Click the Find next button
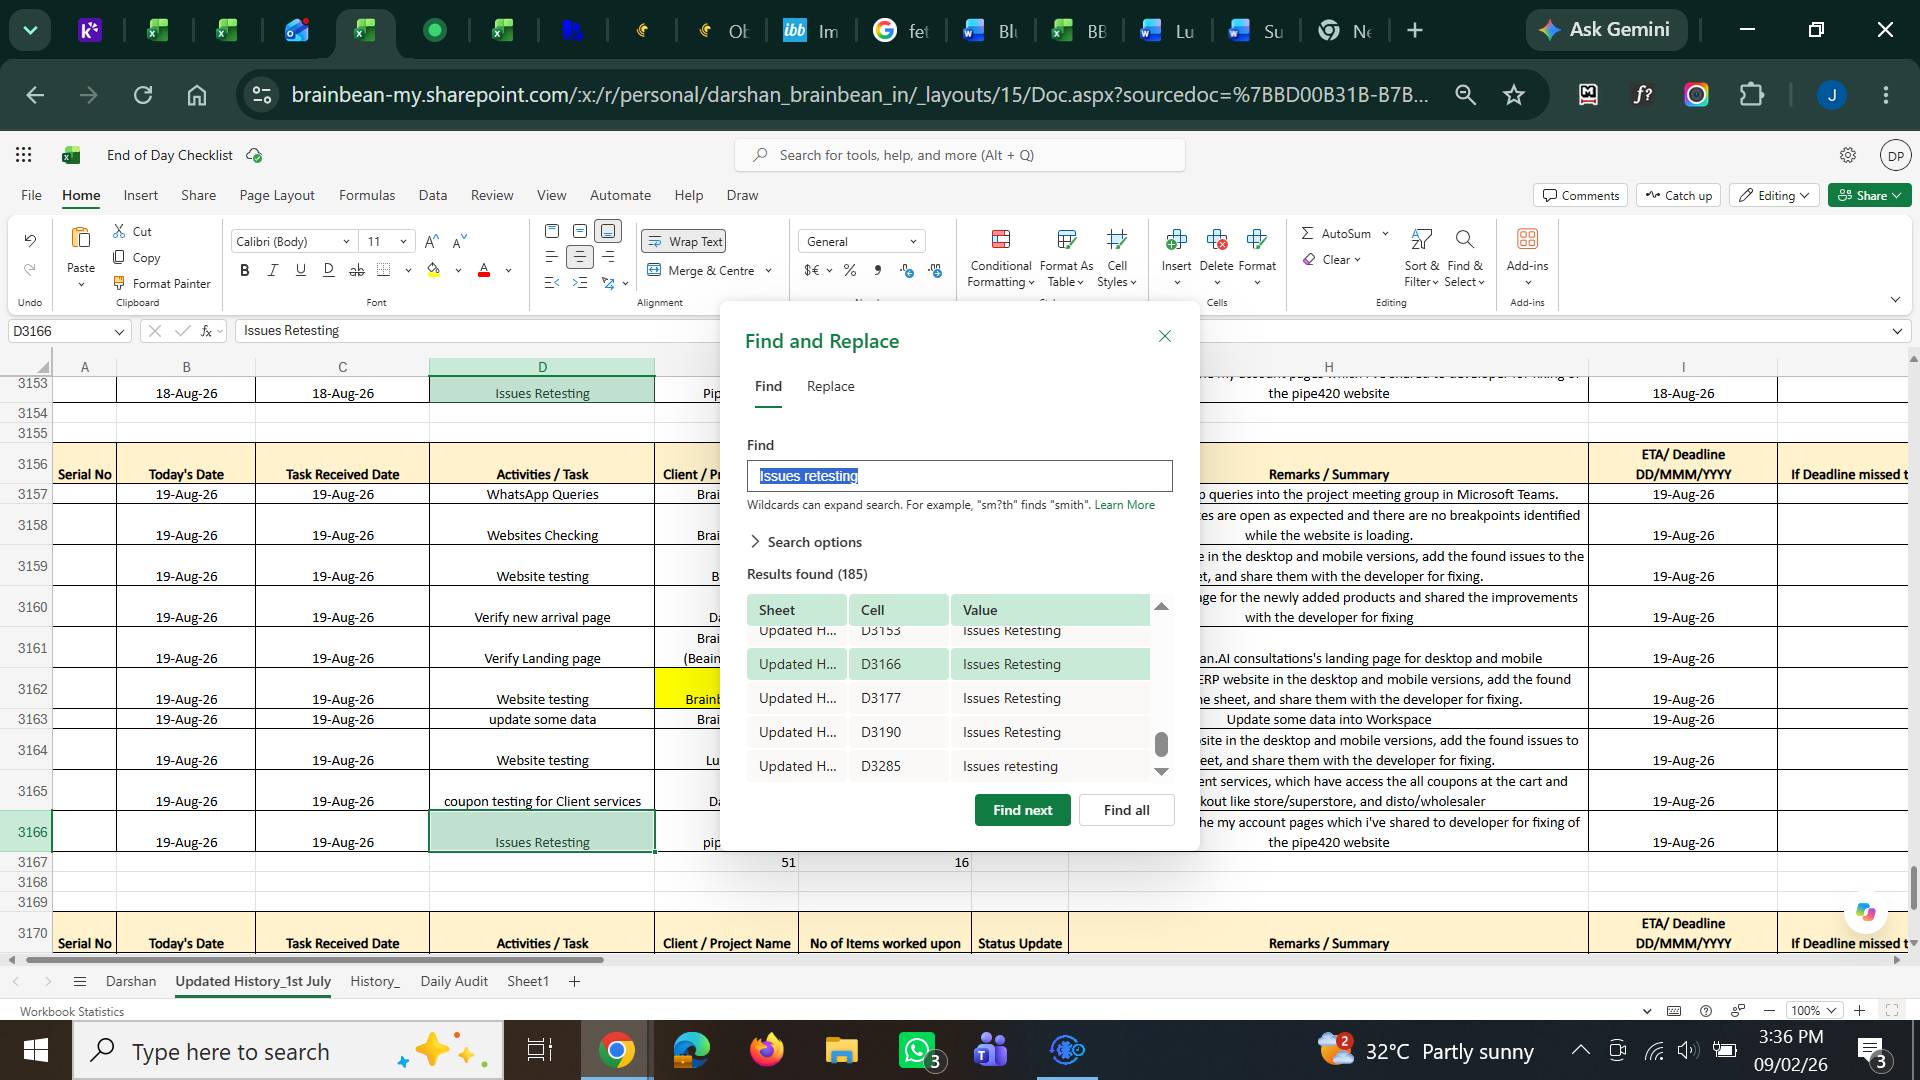The height and width of the screenshot is (1080, 1920). pyautogui.click(x=1022, y=810)
